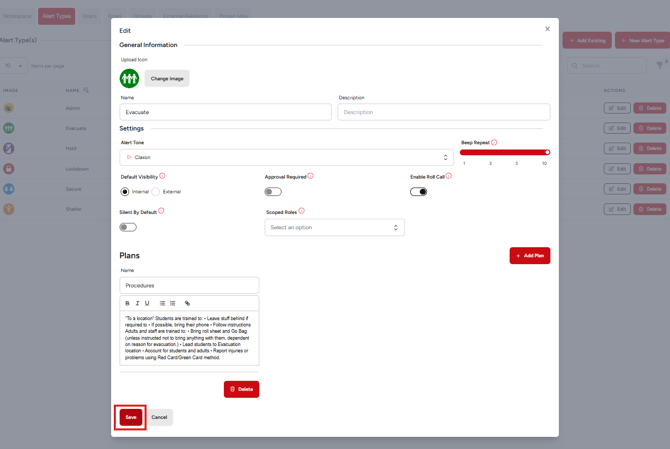The height and width of the screenshot is (449, 670).
Task: Disable the Enable Roll Call switch
Action: coord(419,191)
